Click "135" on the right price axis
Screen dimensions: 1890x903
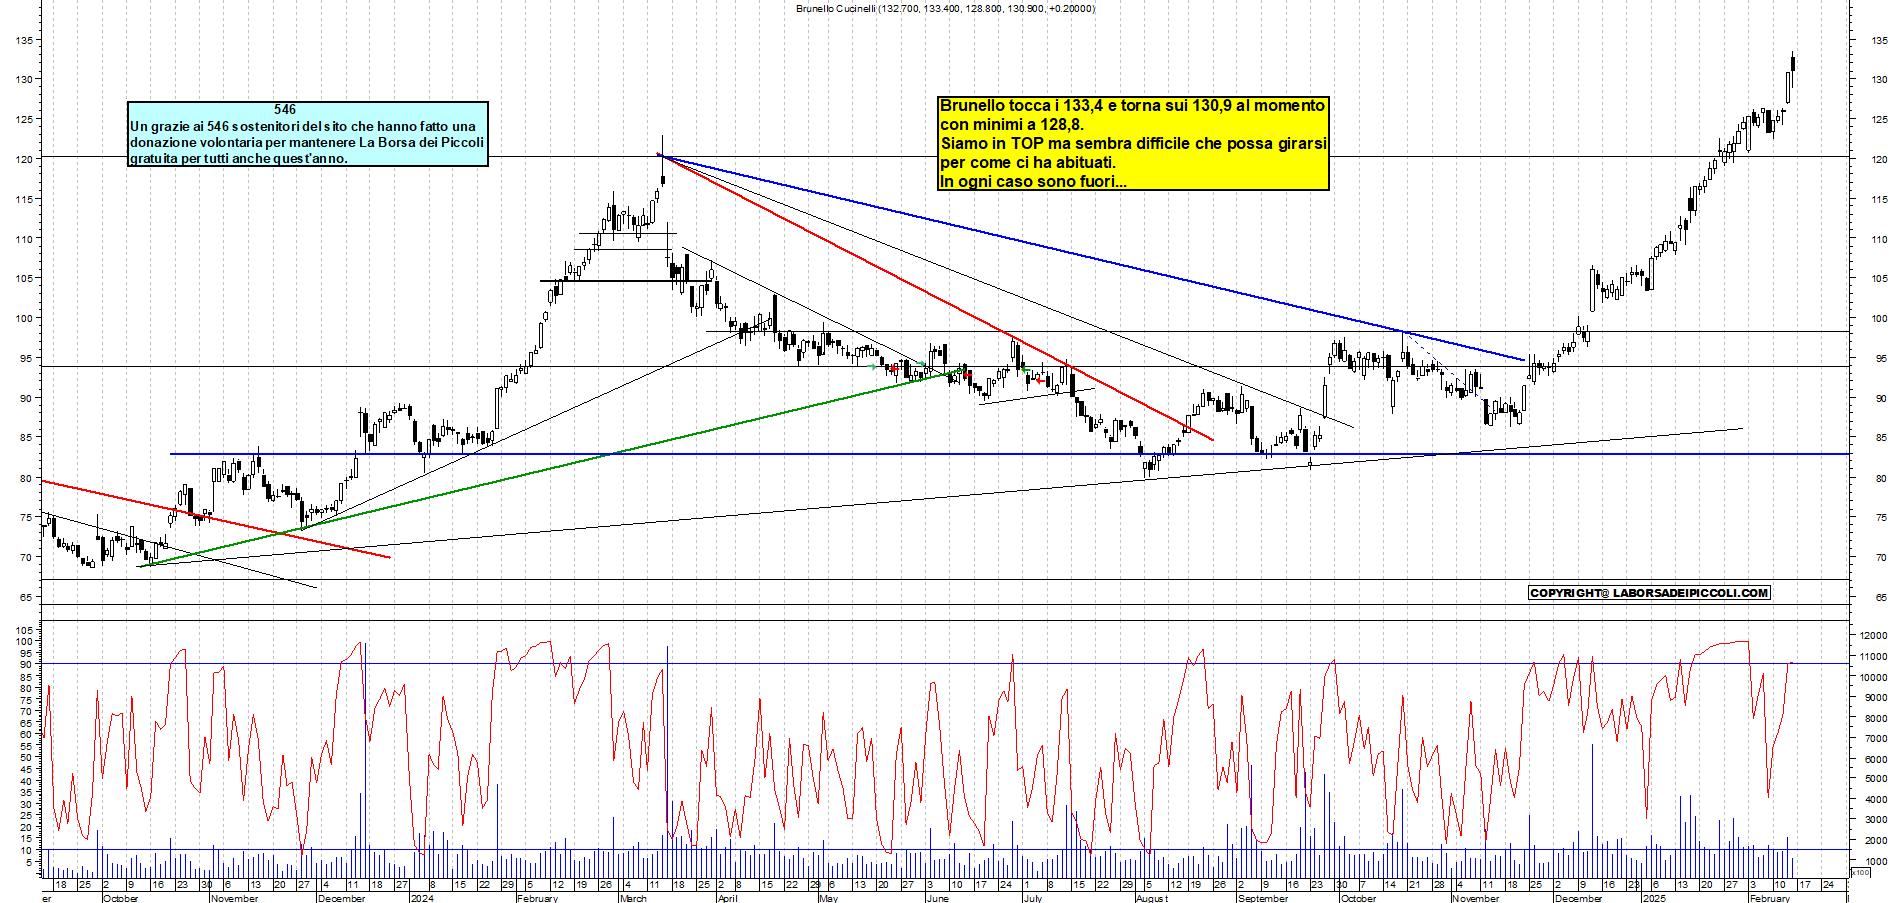tap(1879, 41)
